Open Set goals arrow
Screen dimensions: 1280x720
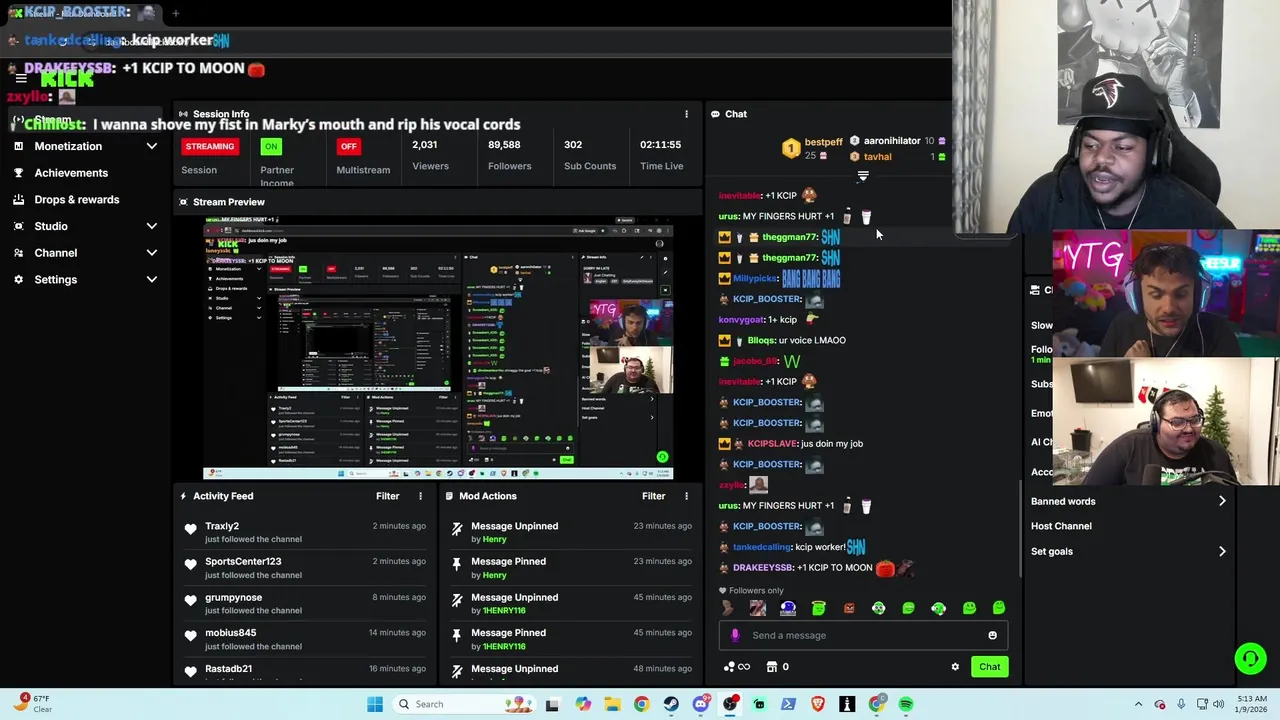coord(1222,551)
